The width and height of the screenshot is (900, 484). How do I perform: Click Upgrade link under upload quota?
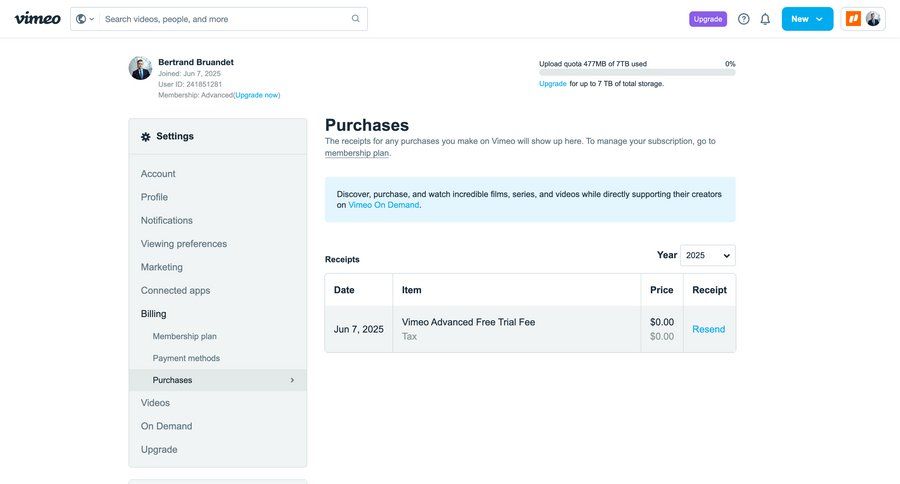[x=553, y=84]
